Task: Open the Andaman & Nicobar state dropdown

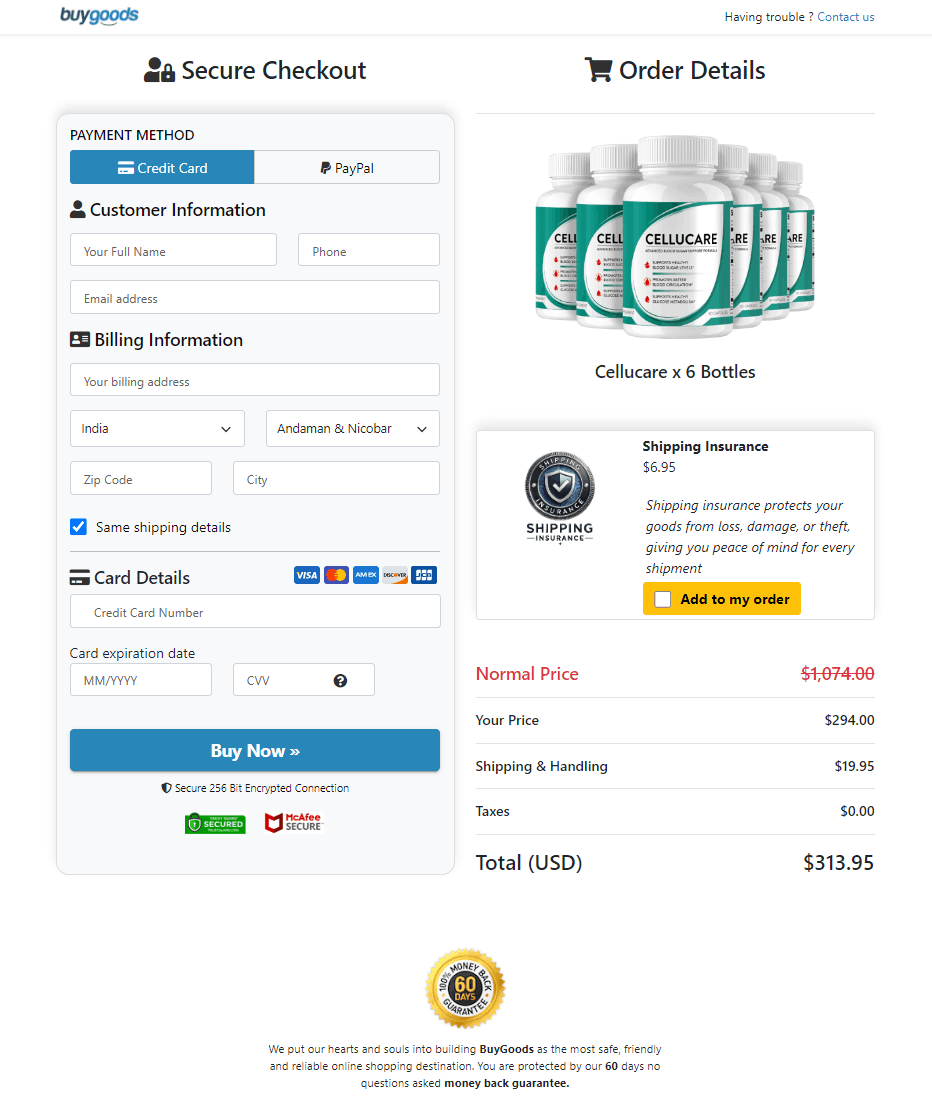Action: [x=352, y=428]
